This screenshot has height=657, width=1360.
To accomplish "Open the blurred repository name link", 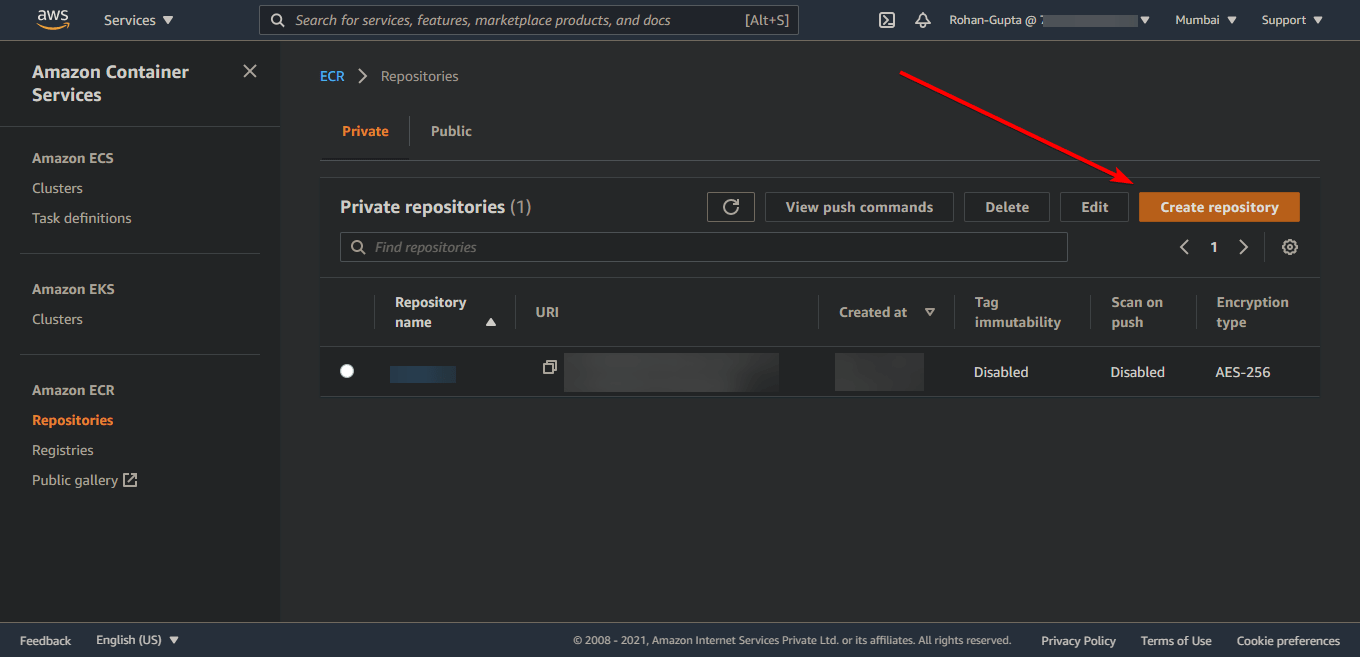I will (423, 374).
